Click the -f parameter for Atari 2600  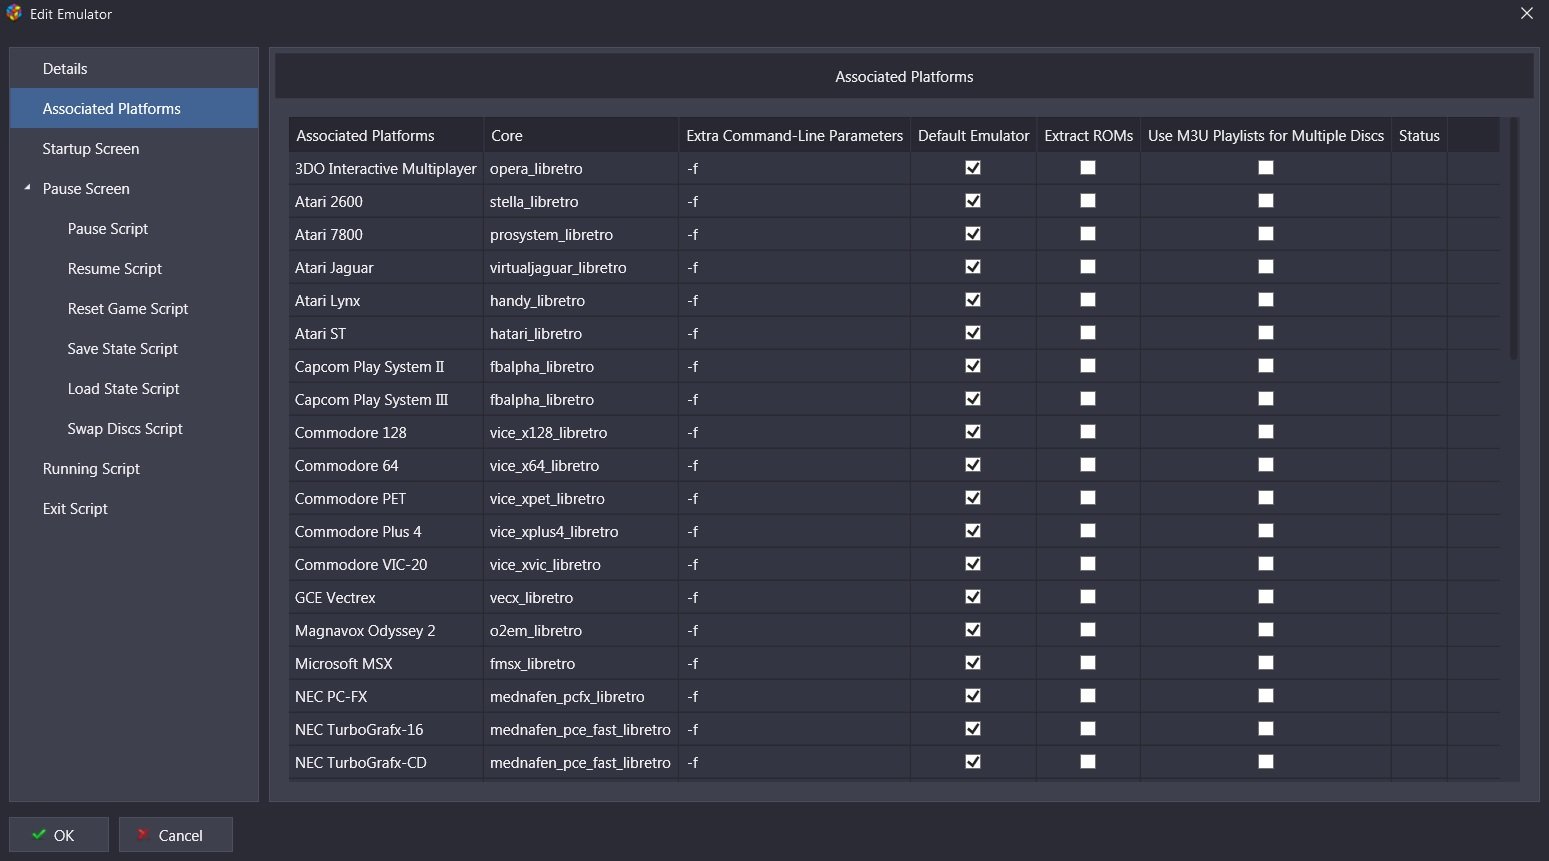(795, 201)
